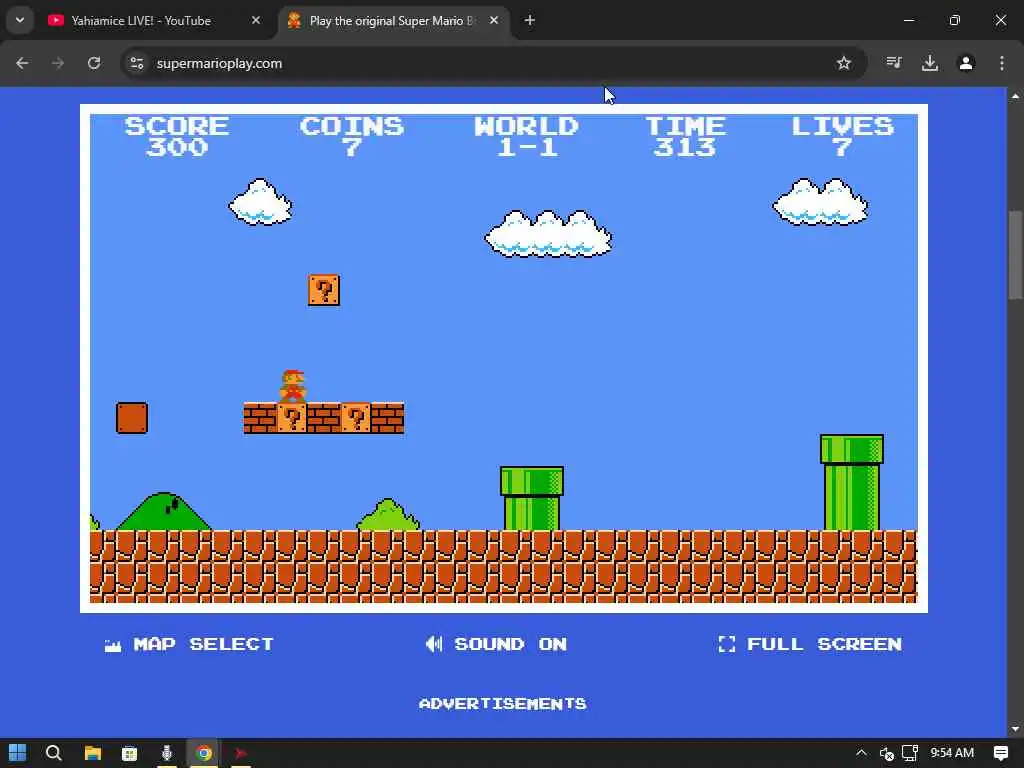Click the used empty brown block
This screenshot has height=768, width=1024.
[x=132, y=418]
